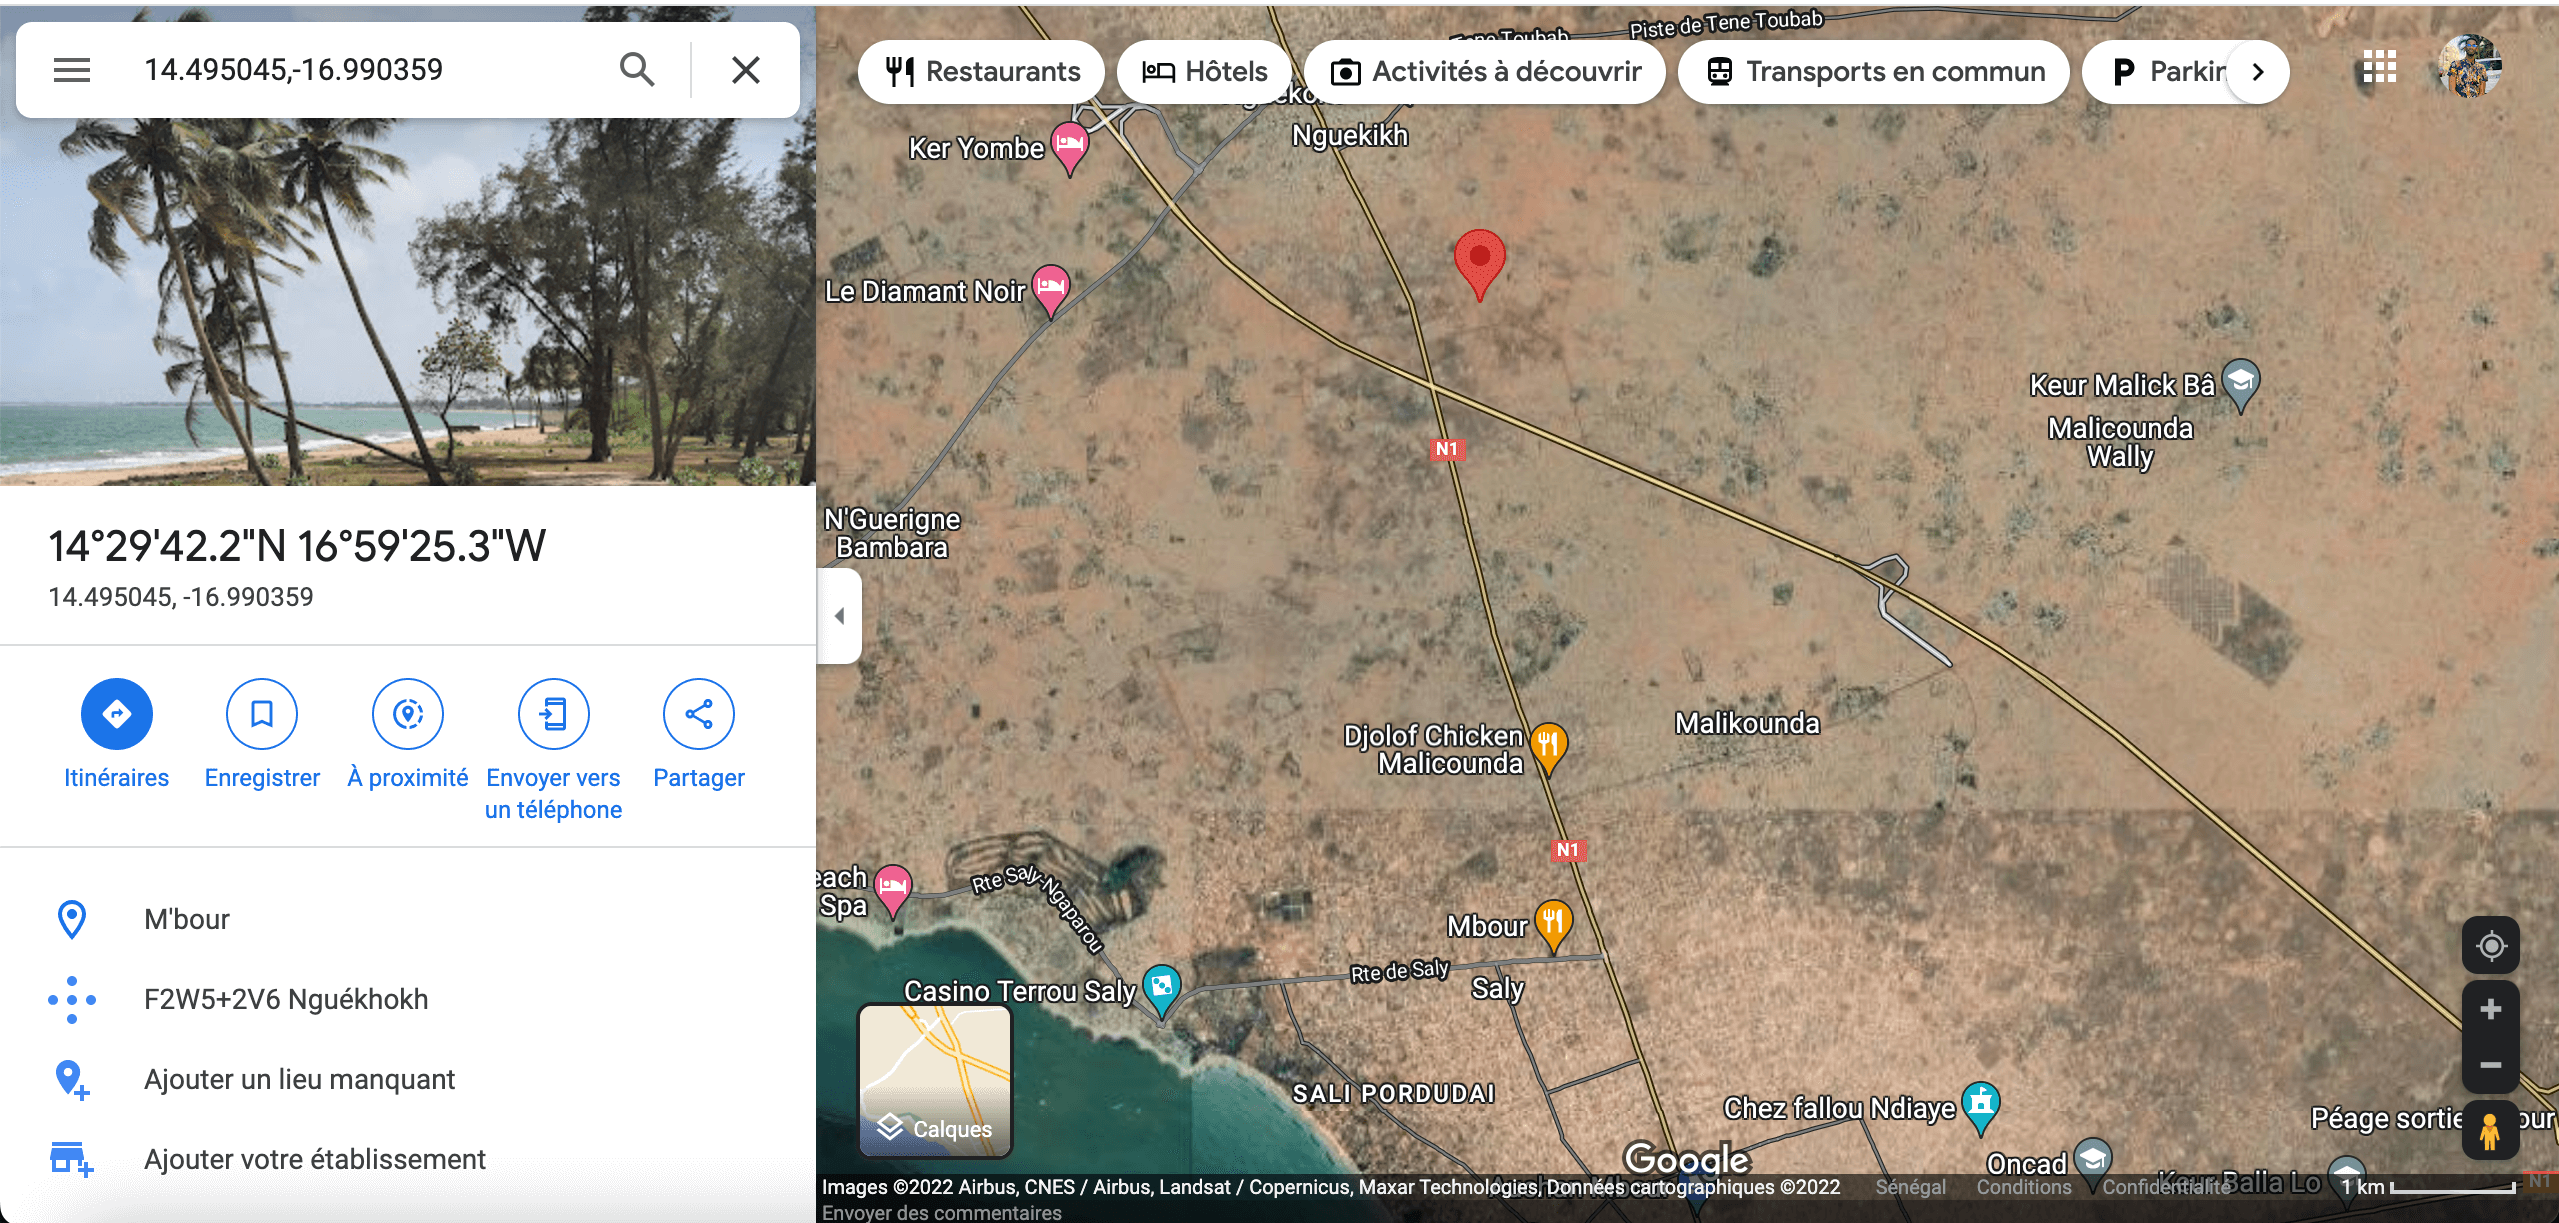2559x1223 pixels.
Task: Select the Hôtels filter chip
Action: pos(1205,72)
